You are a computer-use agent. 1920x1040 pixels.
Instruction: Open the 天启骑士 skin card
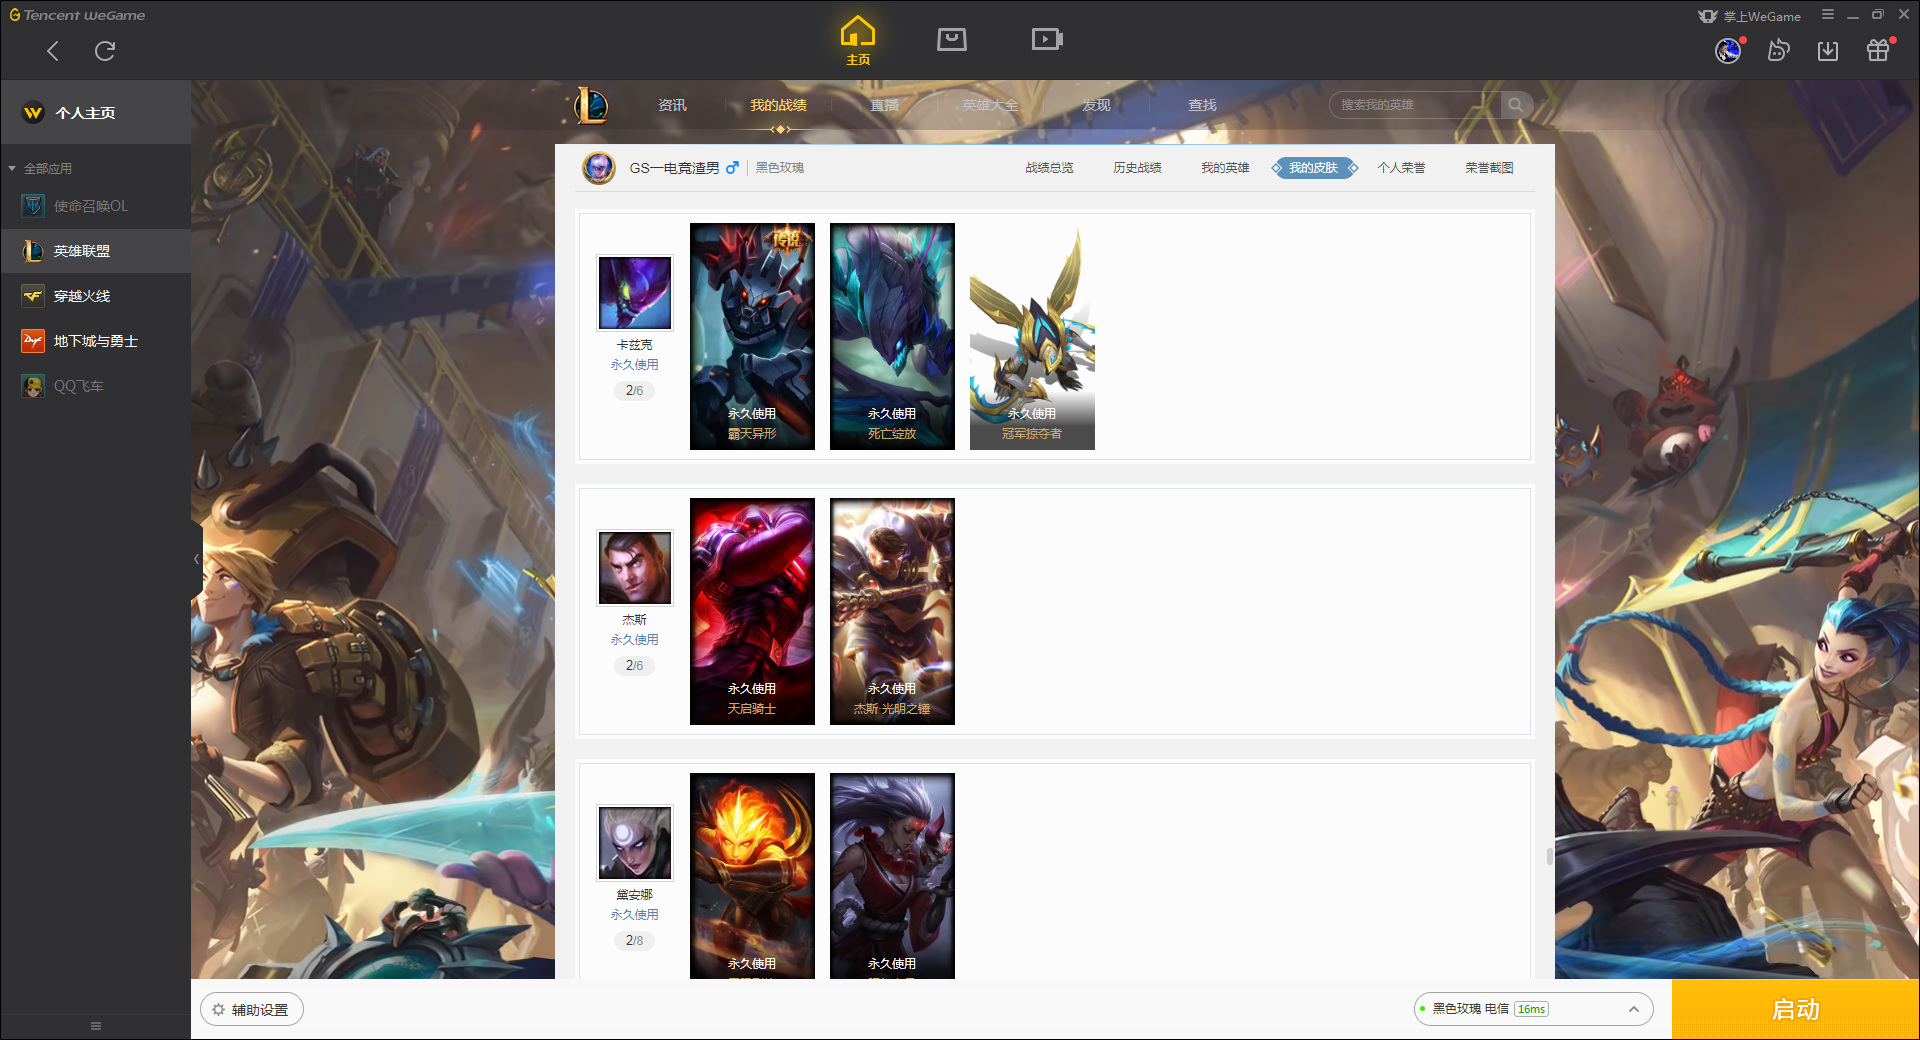(752, 611)
